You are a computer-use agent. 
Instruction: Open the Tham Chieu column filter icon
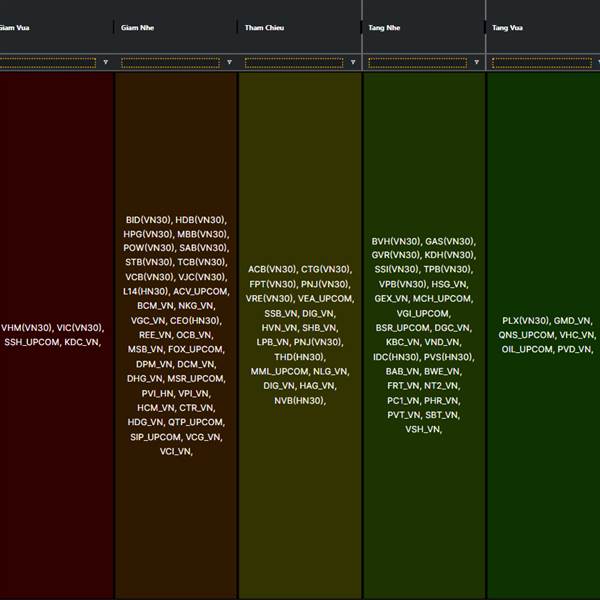click(x=353, y=62)
